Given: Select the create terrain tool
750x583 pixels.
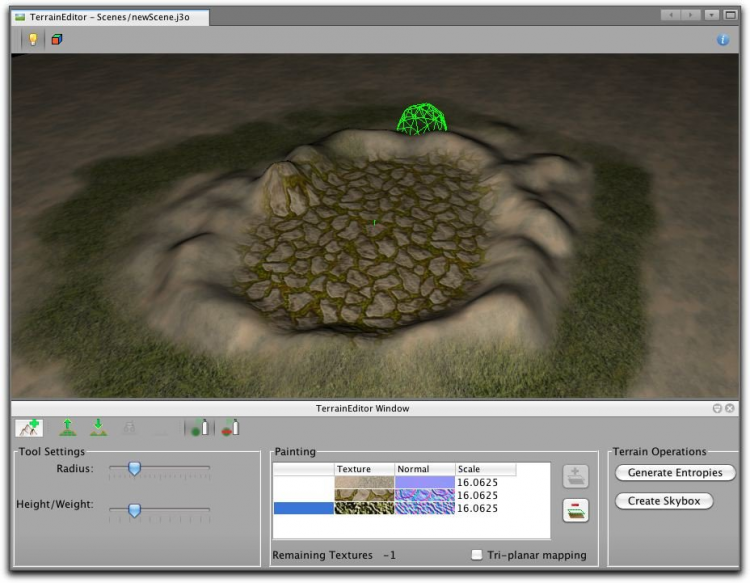Looking at the screenshot, I should (30, 428).
